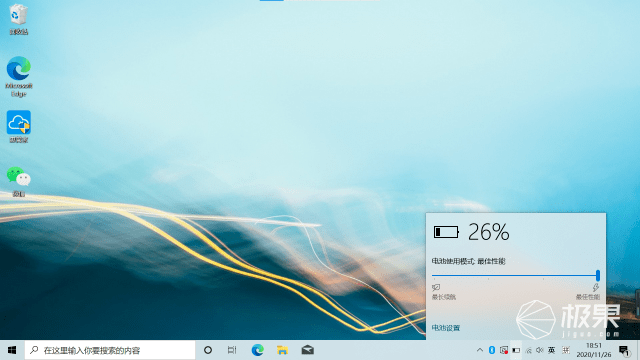Switch input language via the 英 indicator

[551, 350]
